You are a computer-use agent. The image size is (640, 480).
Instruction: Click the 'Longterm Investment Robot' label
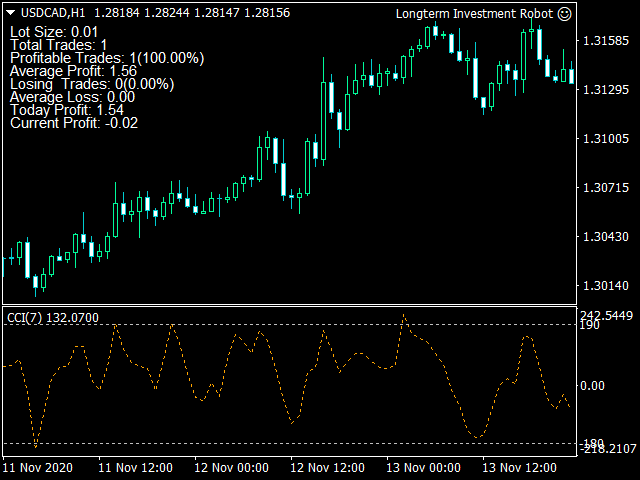(x=474, y=14)
